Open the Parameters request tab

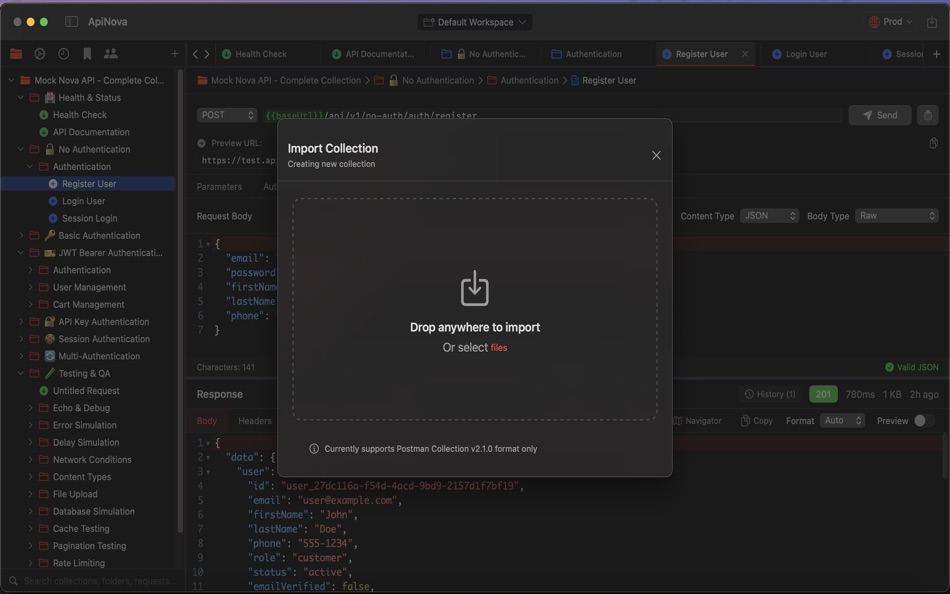click(219, 187)
